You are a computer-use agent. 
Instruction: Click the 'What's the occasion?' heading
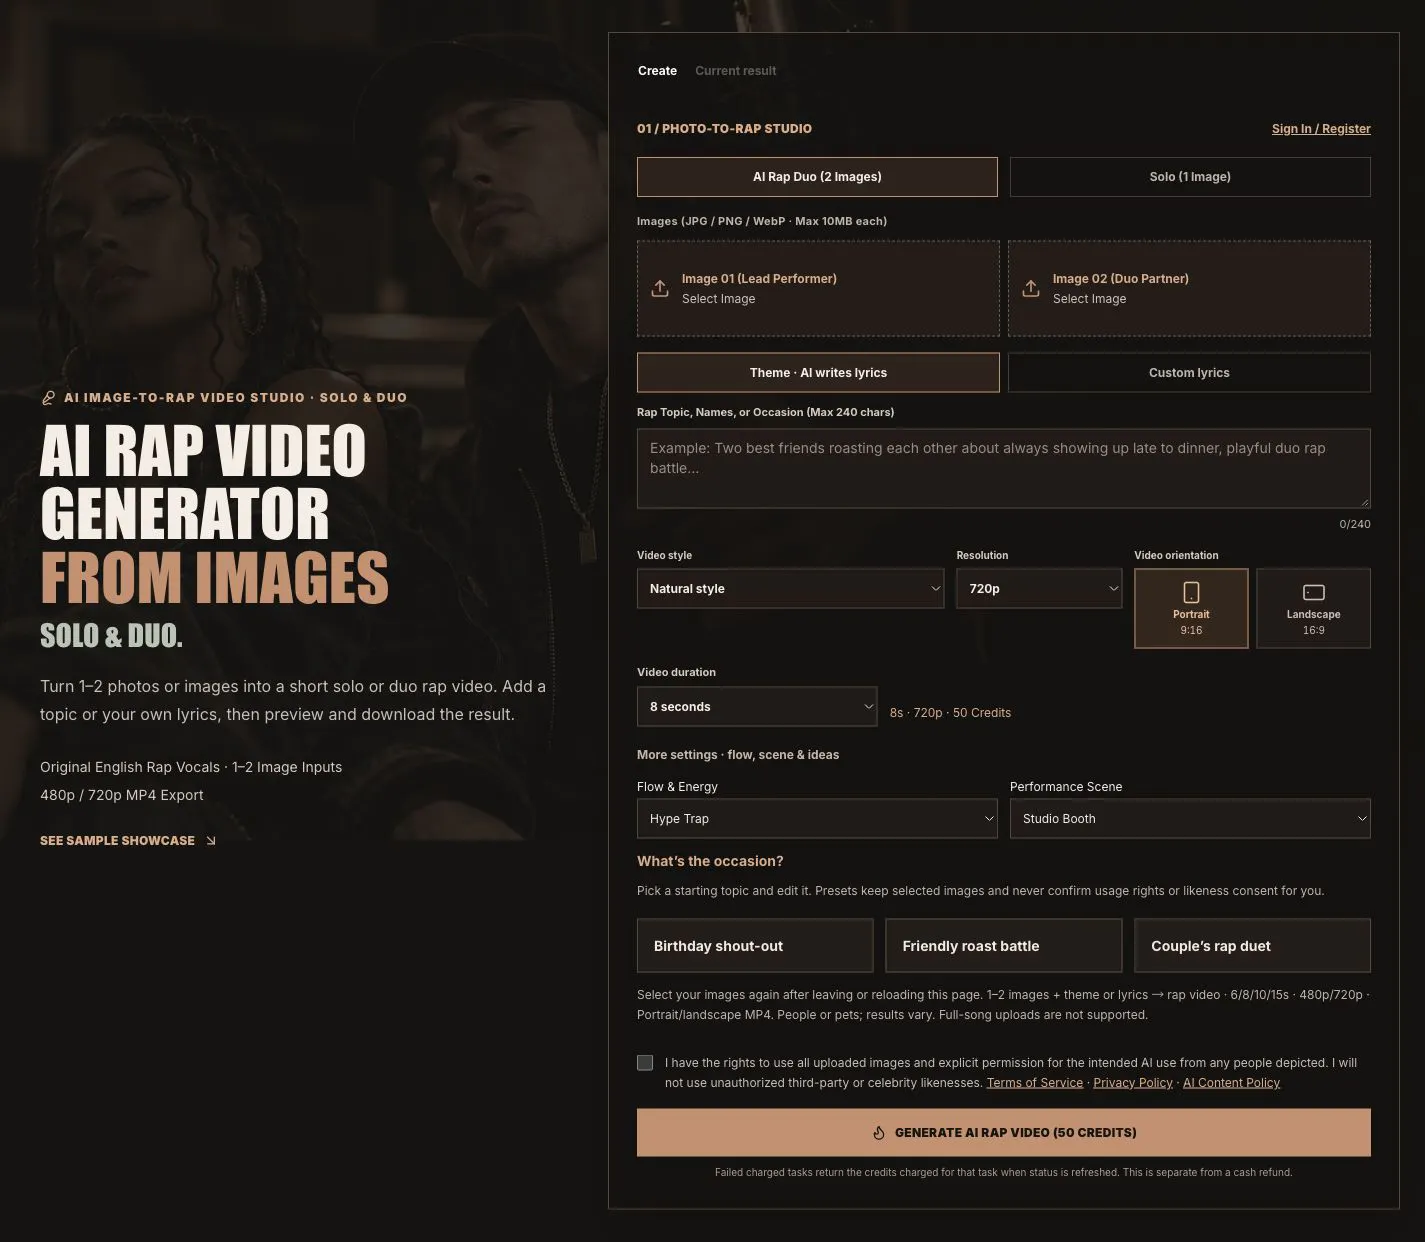[710, 861]
